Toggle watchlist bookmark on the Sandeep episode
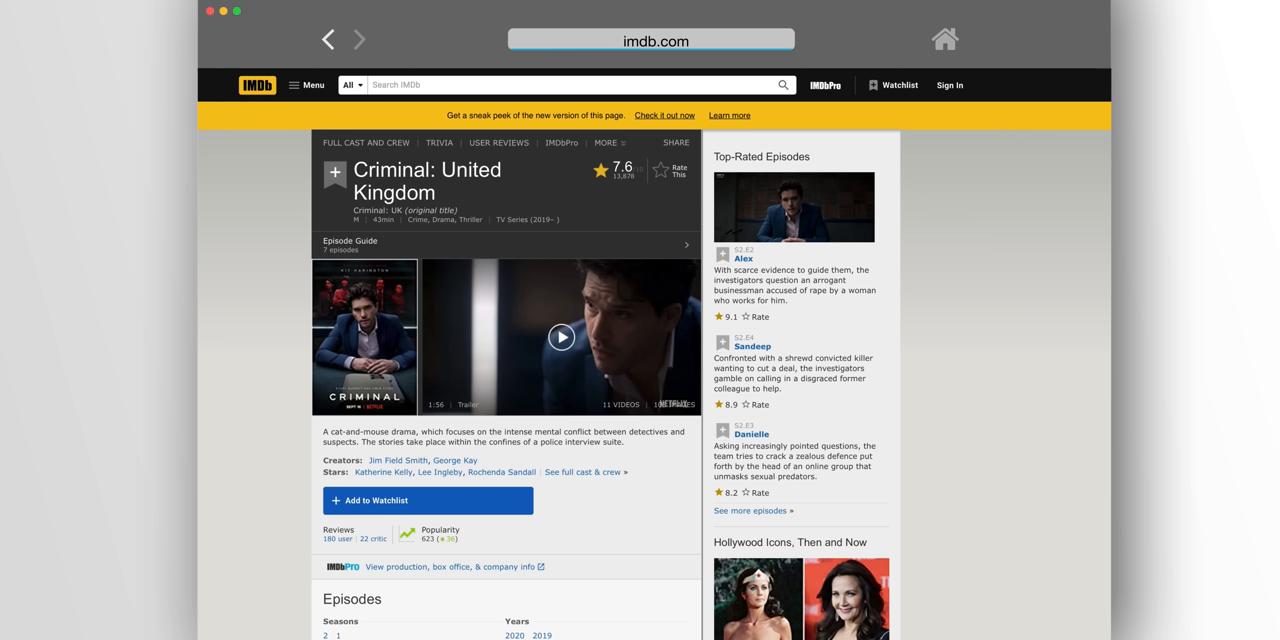This screenshot has width=1280, height=640. pos(722,340)
